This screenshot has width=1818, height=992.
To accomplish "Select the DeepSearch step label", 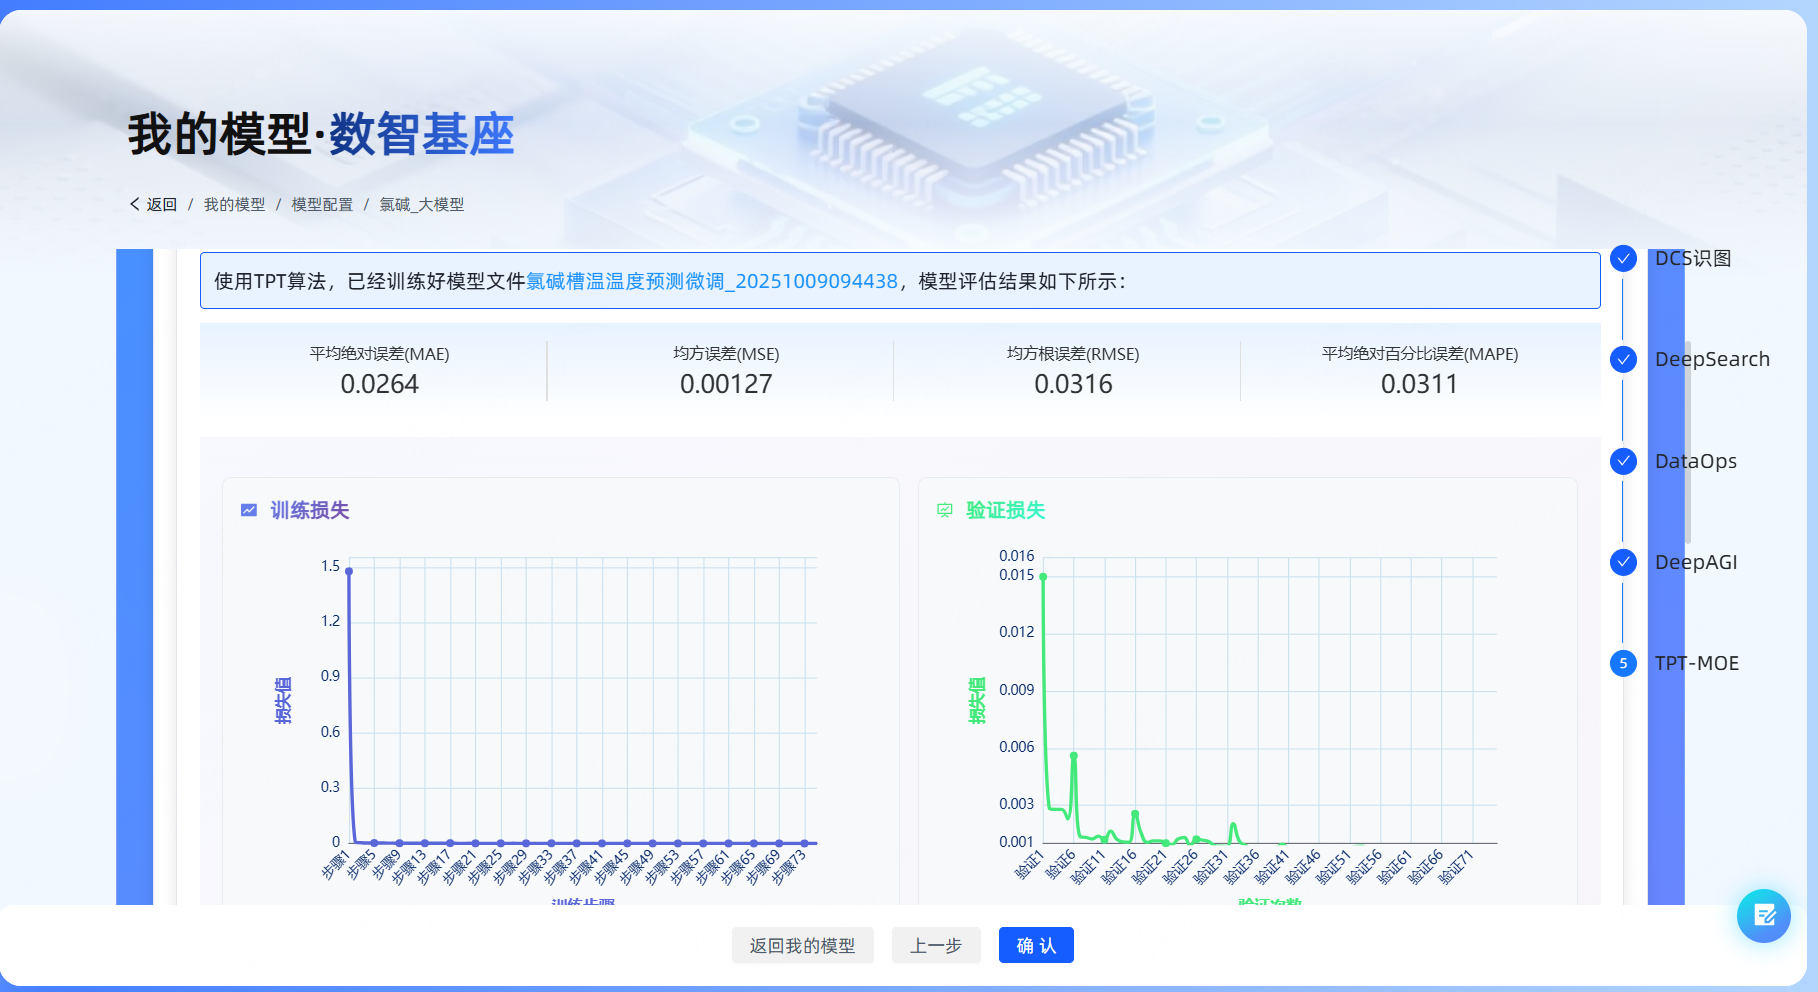I will pyautogui.click(x=1711, y=360).
